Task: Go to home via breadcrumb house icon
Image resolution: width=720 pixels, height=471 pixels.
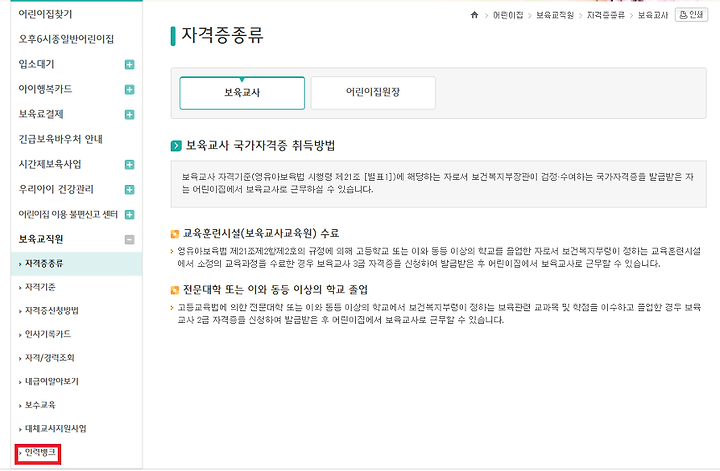Action: [474, 15]
